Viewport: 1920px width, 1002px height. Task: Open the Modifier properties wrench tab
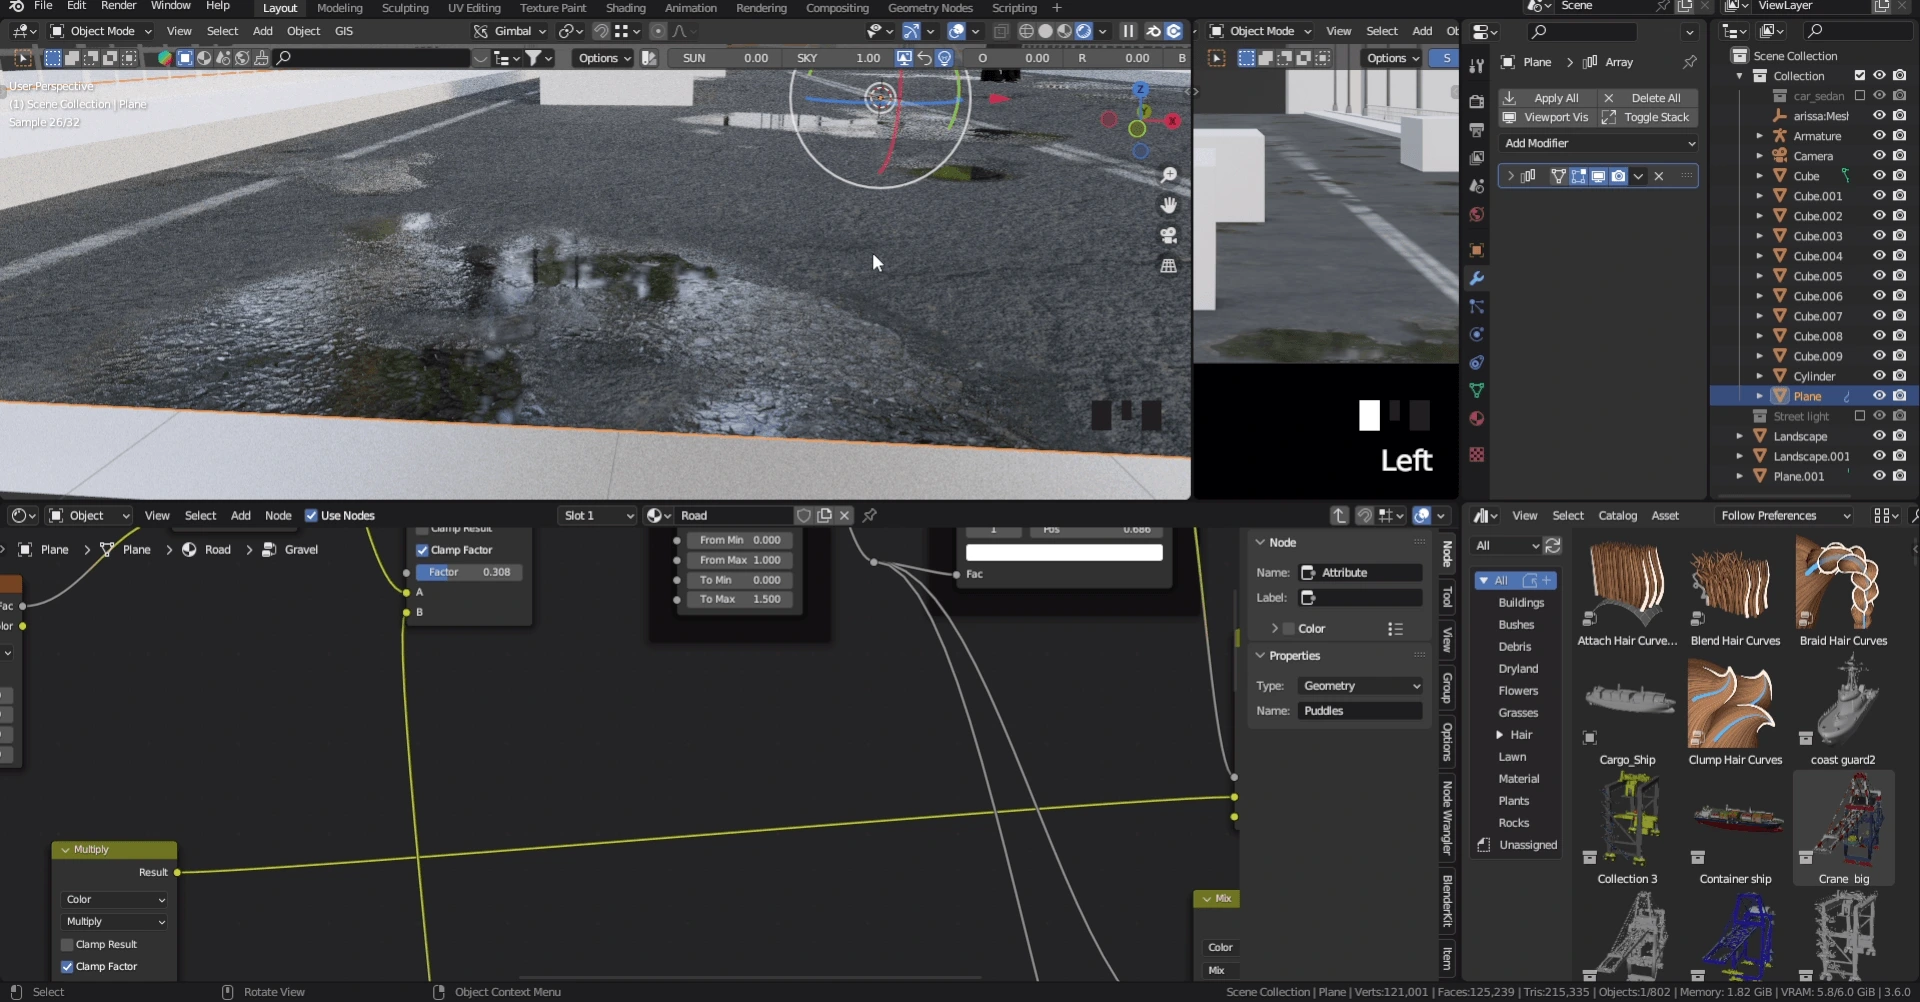(x=1476, y=278)
